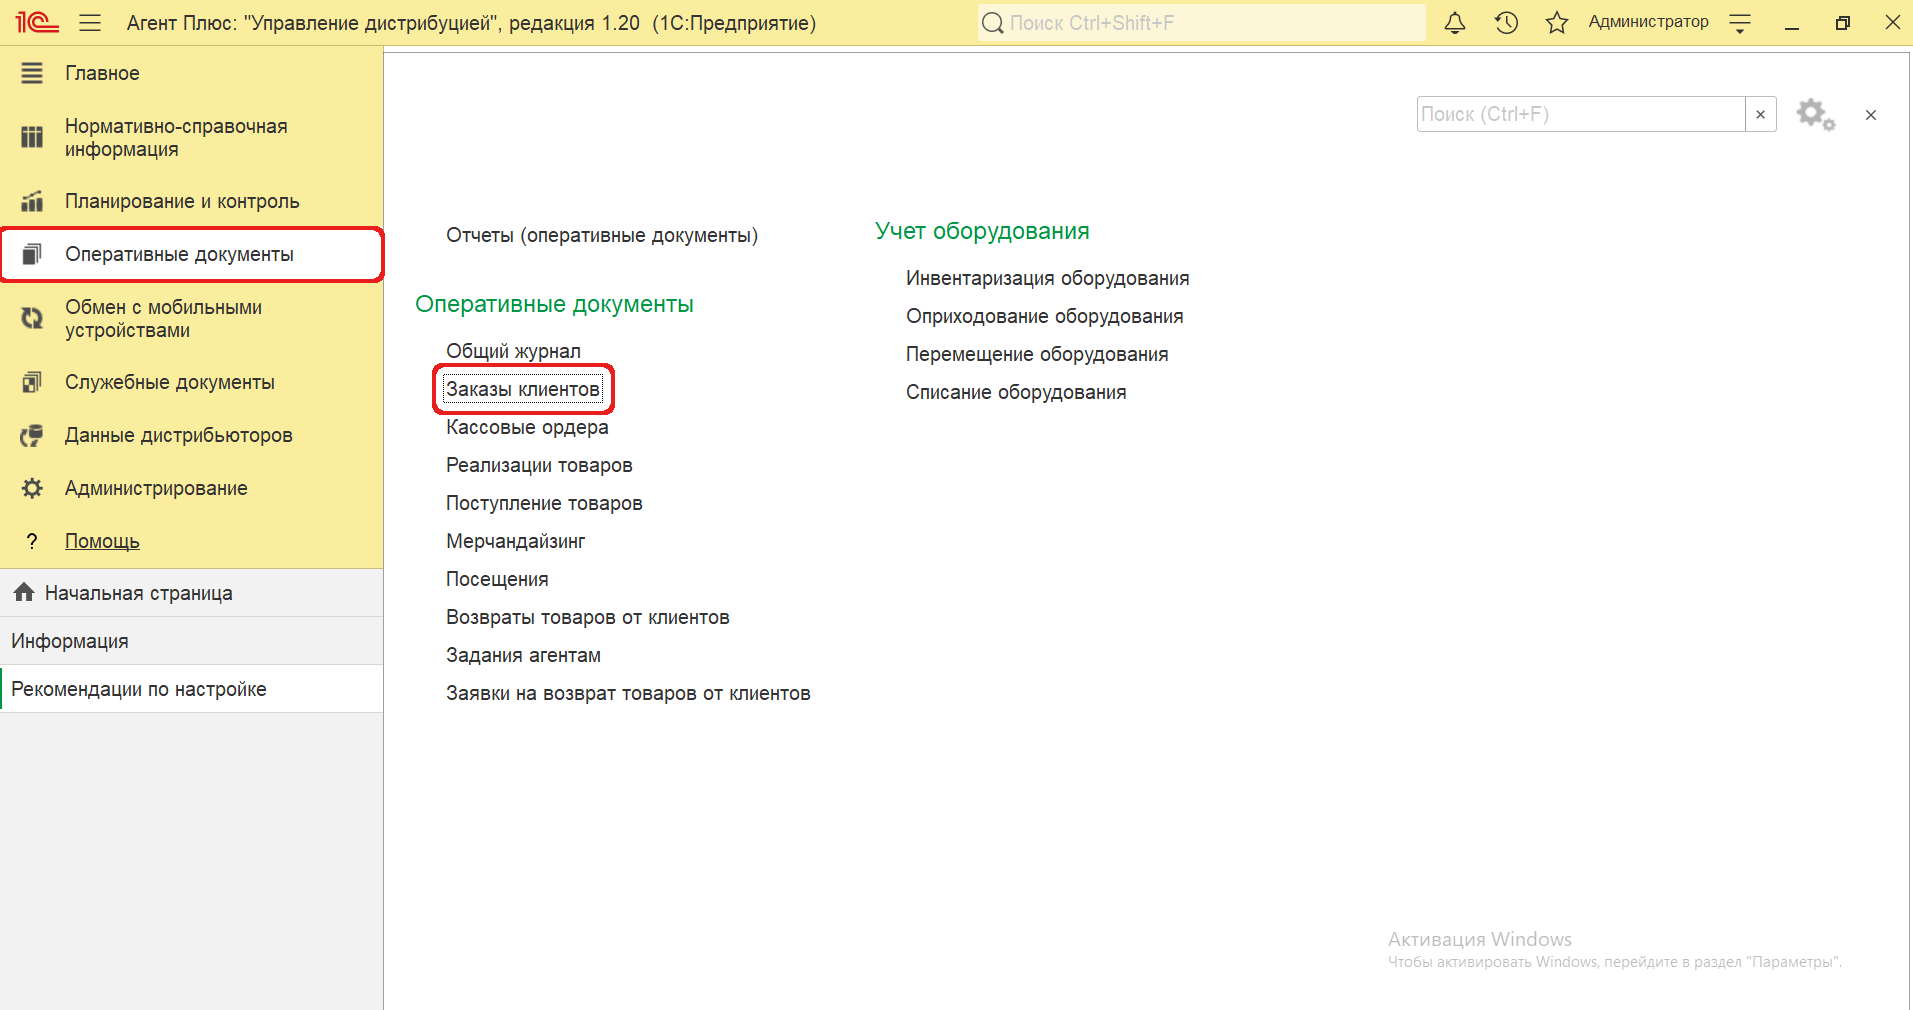Click the settings gear in menu panel
The height and width of the screenshot is (1010, 1913).
click(1814, 115)
